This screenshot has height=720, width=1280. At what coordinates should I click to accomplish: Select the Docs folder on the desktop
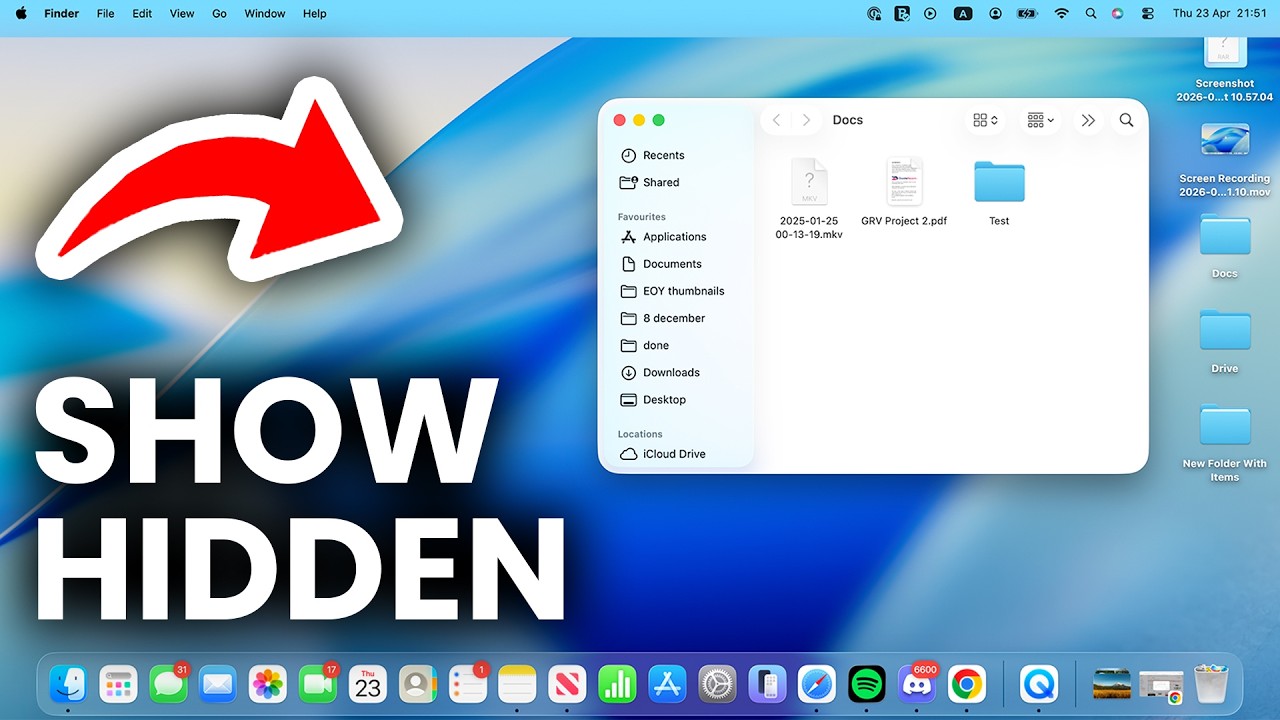pyautogui.click(x=1225, y=246)
